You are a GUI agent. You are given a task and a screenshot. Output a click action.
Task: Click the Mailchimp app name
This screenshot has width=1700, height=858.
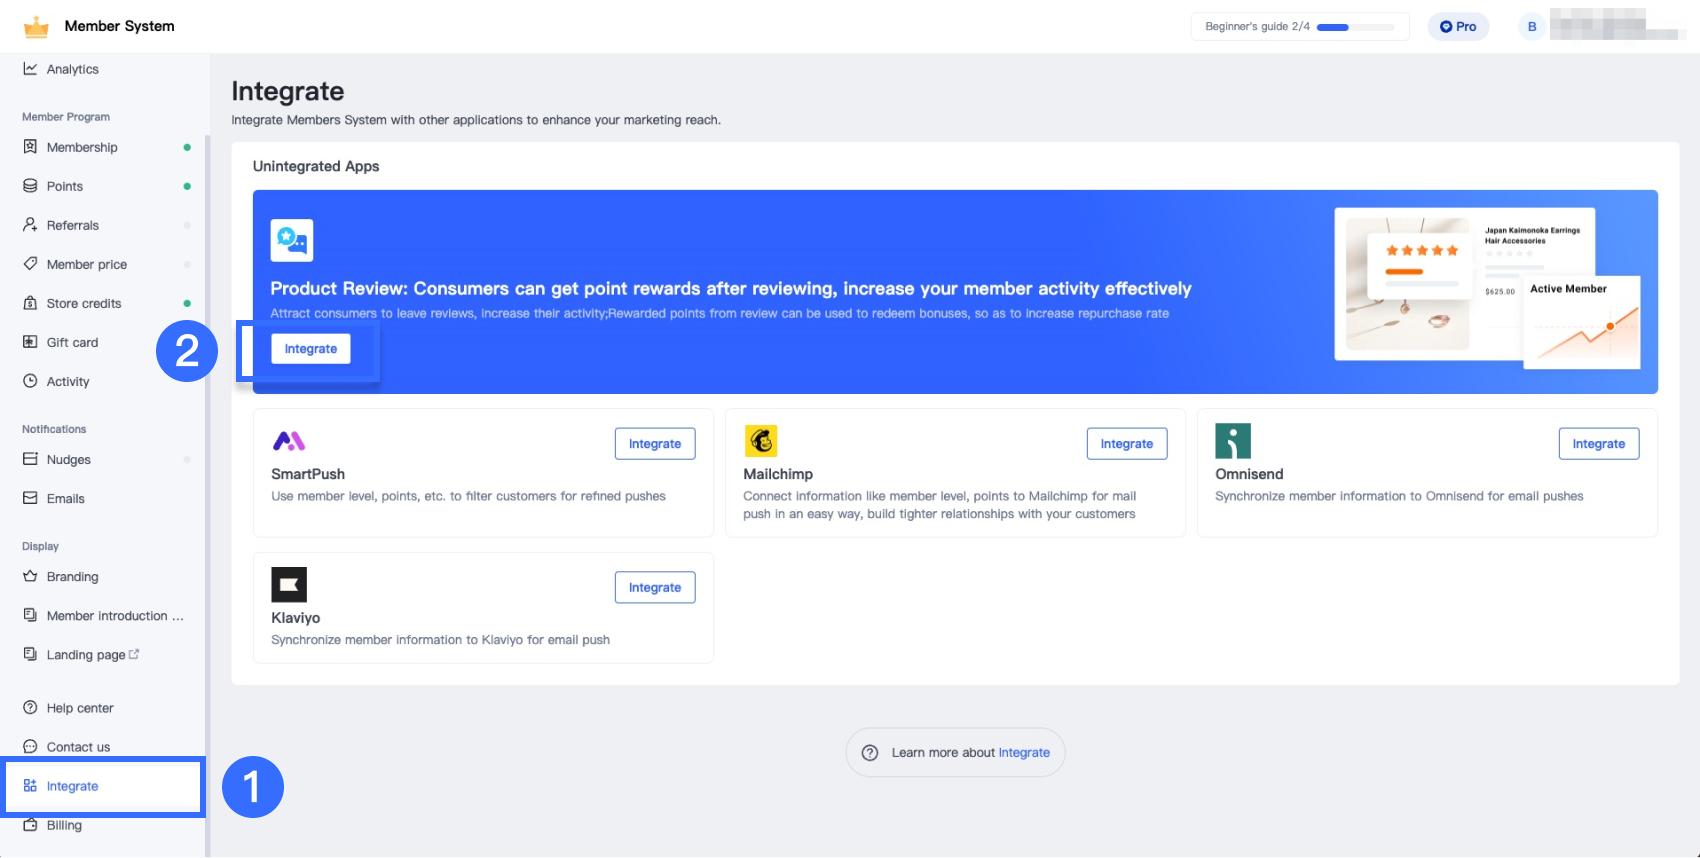point(778,474)
